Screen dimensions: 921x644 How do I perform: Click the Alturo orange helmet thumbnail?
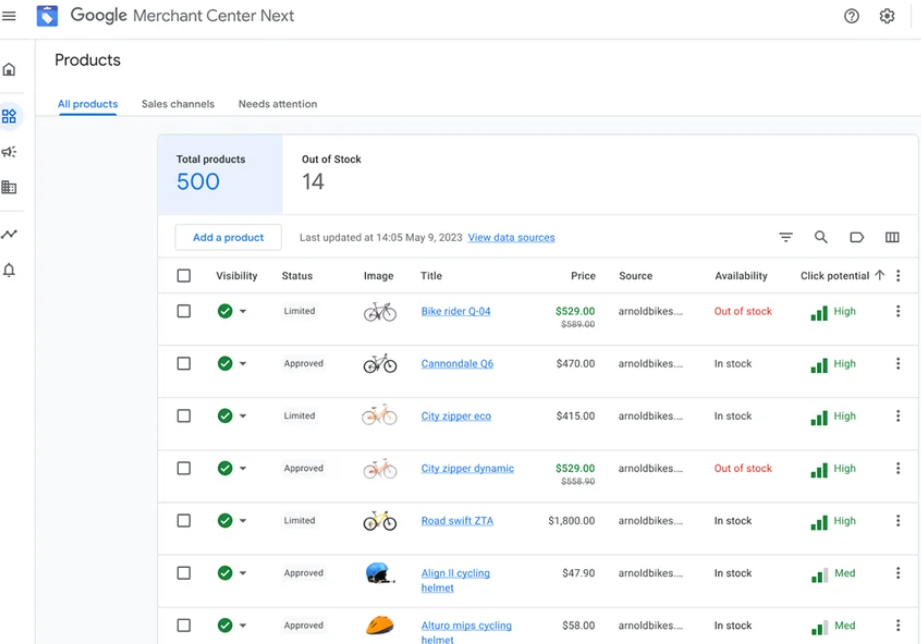pyautogui.click(x=379, y=625)
